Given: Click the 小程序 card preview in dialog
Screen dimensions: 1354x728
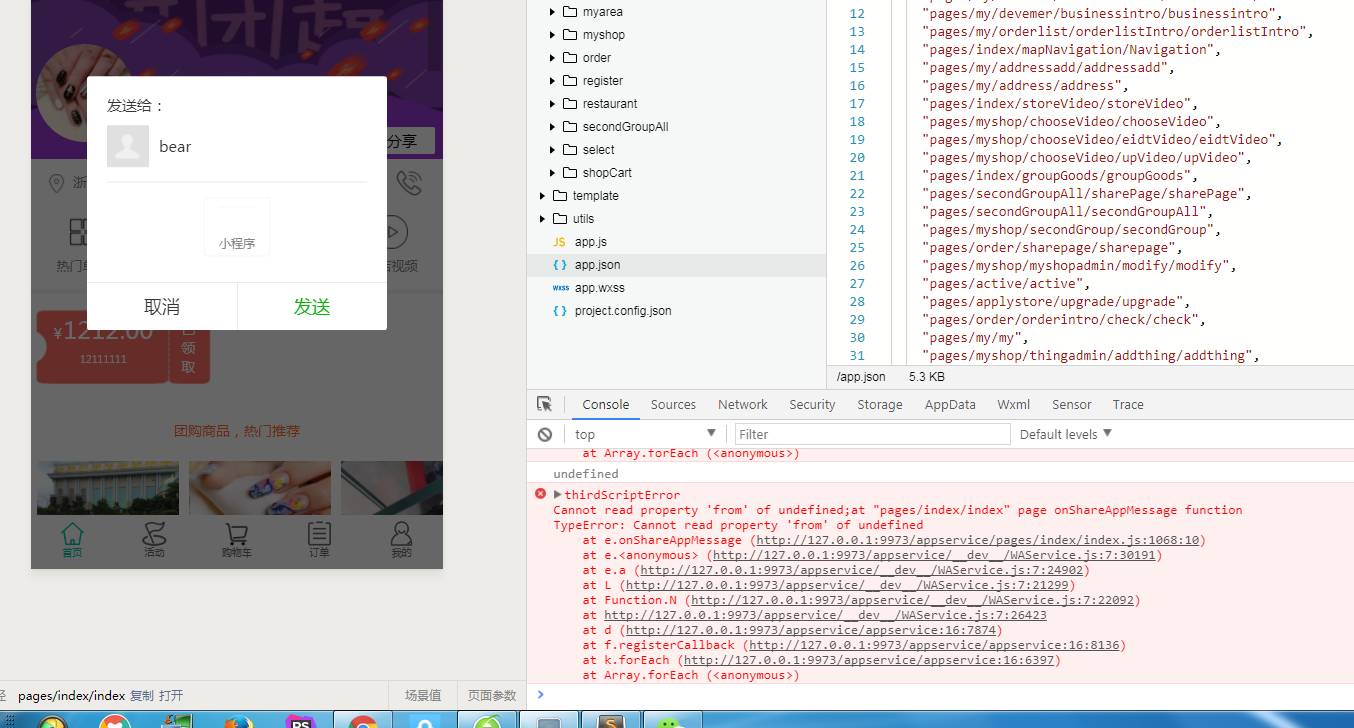Looking at the screenshot, I should [237, 226].
